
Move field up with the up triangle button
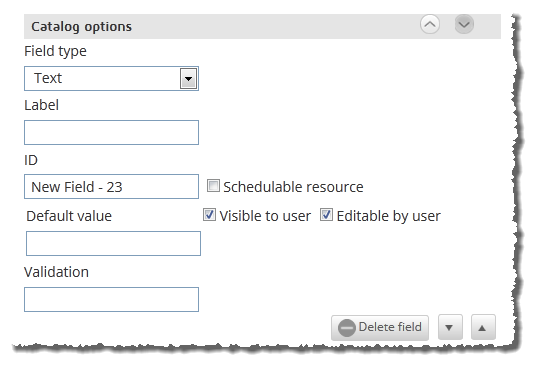[483, 327]
